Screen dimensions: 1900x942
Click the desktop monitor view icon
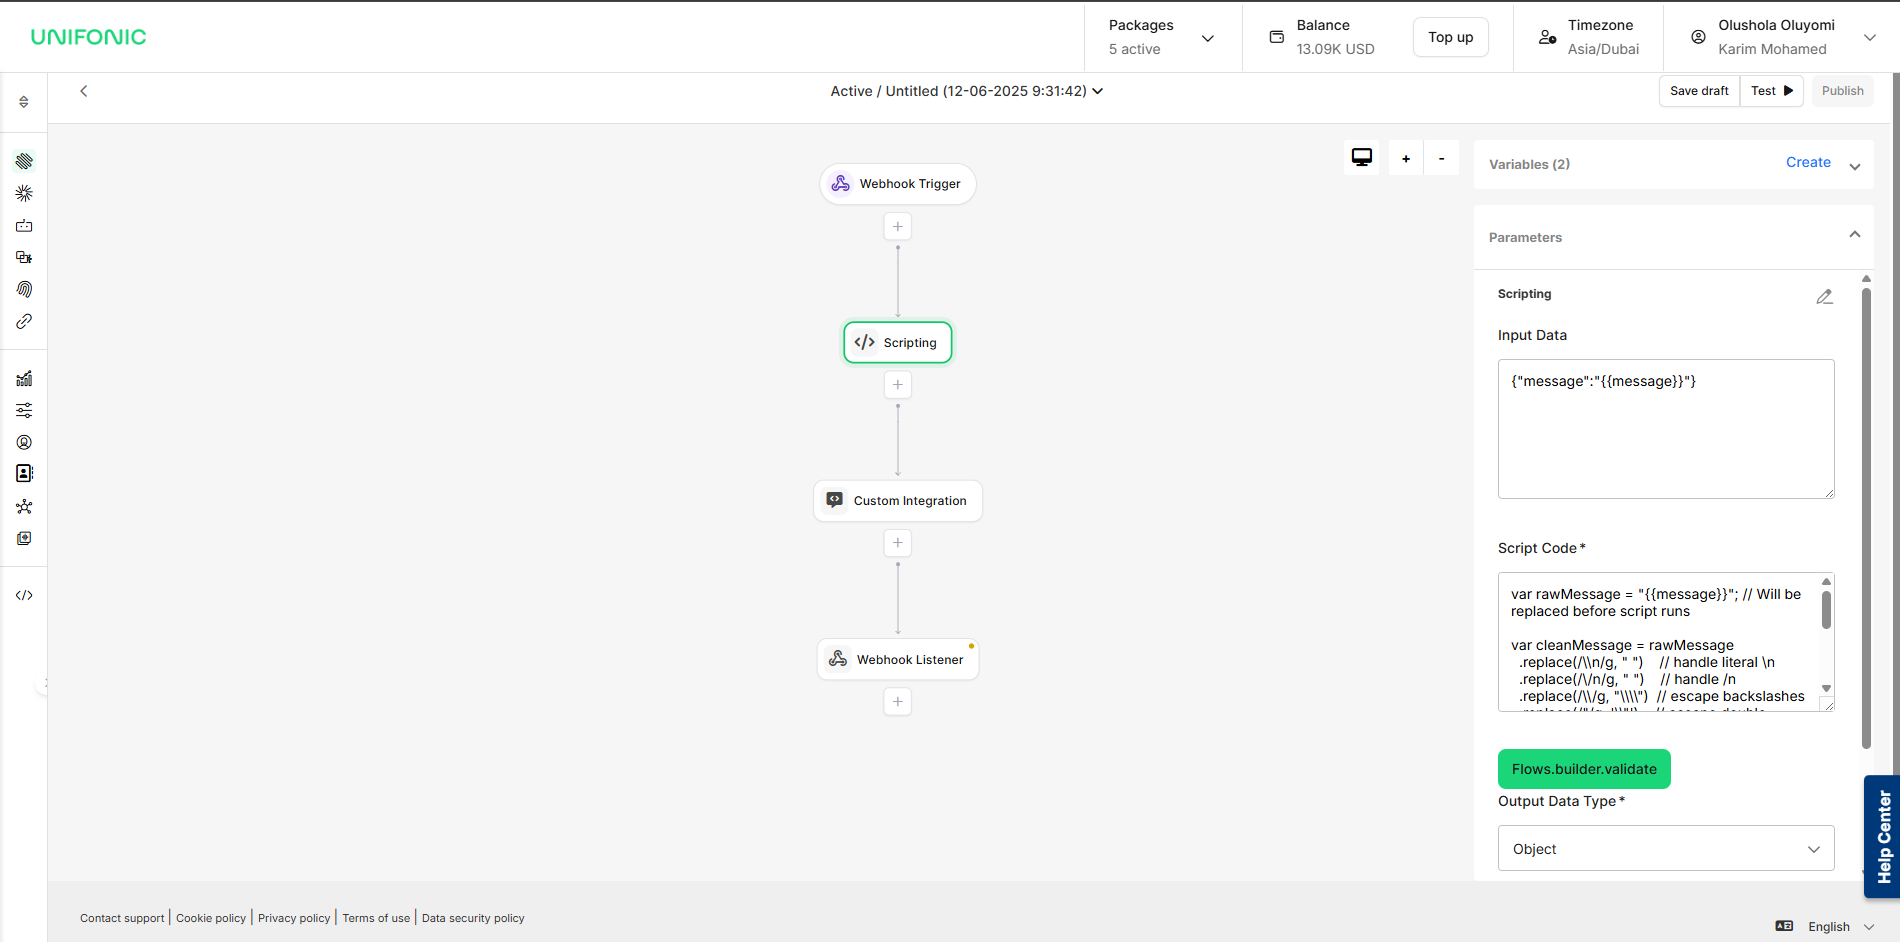point(1361,158)
